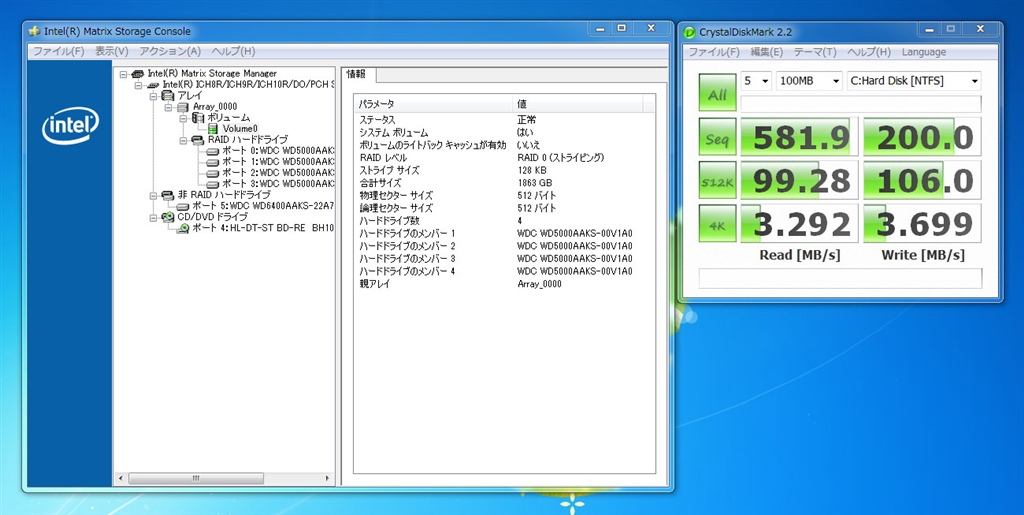Click the Port 4 HL-DT-ST BD-RE disc icon

(x=182, y=228)
